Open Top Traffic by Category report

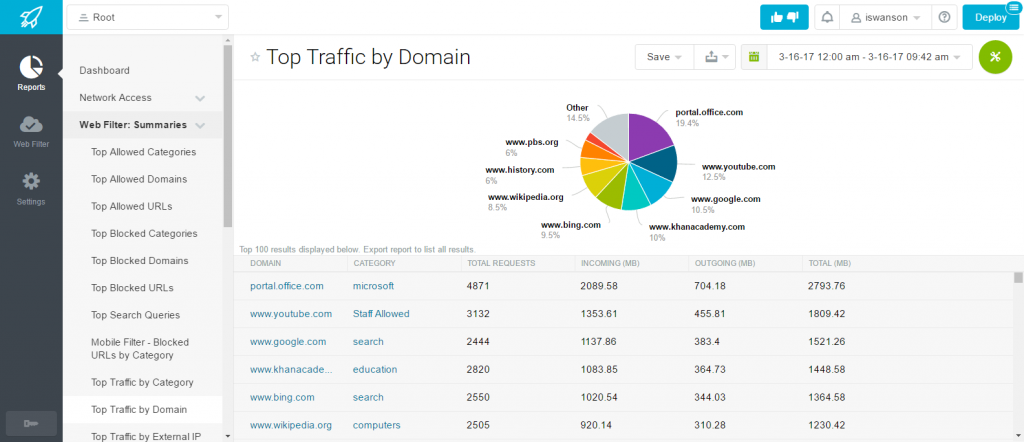[142, 383]
